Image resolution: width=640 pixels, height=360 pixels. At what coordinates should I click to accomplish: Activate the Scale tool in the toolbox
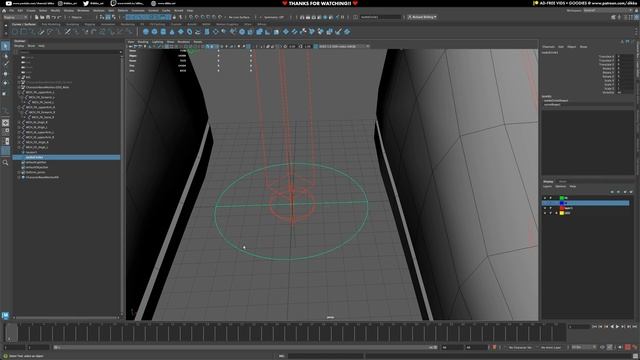pyautogui.click(x=5, y=93)
